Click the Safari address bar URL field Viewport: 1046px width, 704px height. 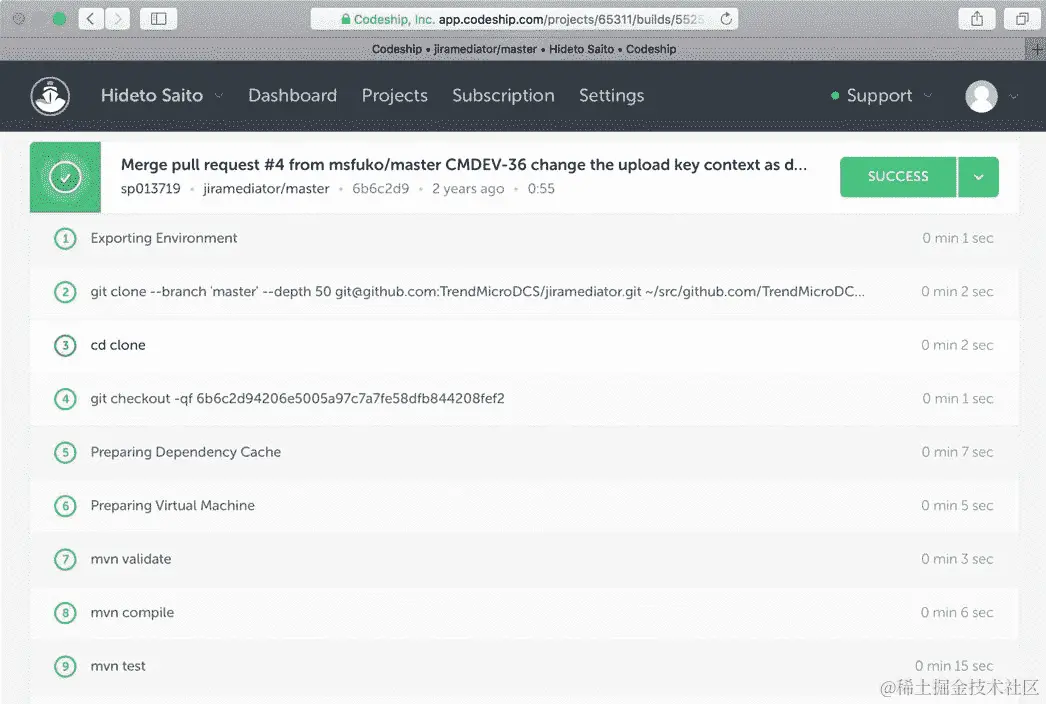coord(524,19)
